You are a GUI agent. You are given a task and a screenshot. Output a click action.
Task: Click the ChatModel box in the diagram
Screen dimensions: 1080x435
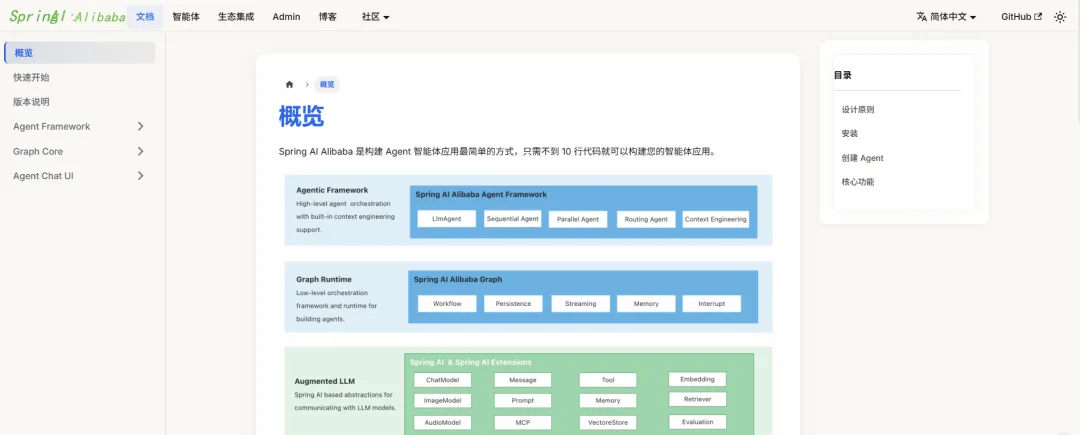click(x=442, y=380)
